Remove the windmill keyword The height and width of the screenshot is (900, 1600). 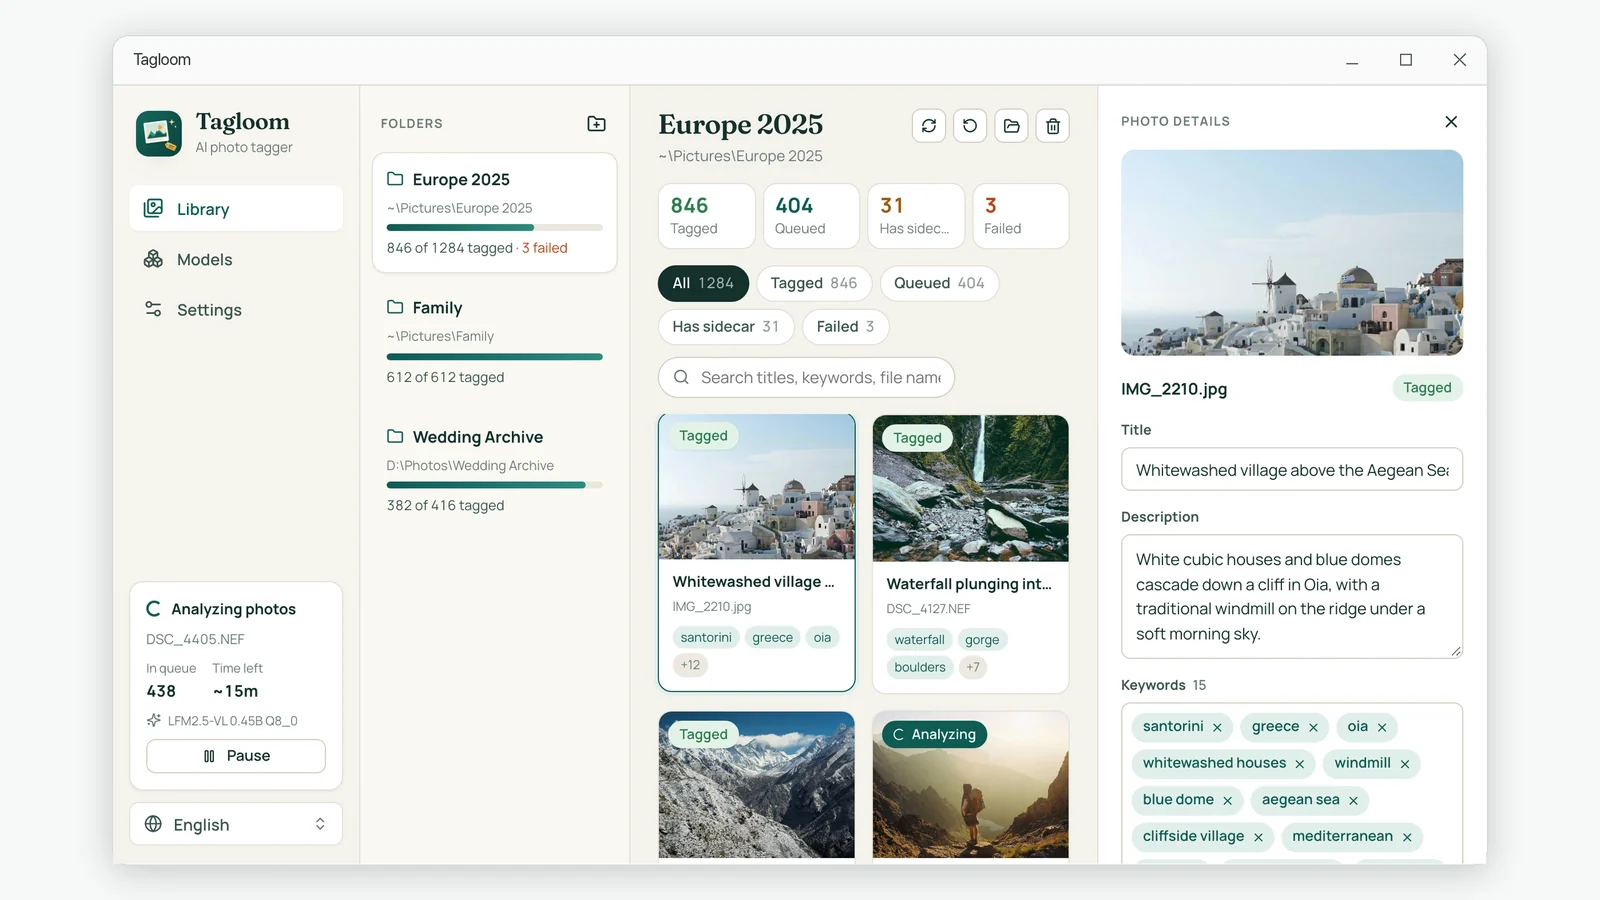tap(1405, 764)
